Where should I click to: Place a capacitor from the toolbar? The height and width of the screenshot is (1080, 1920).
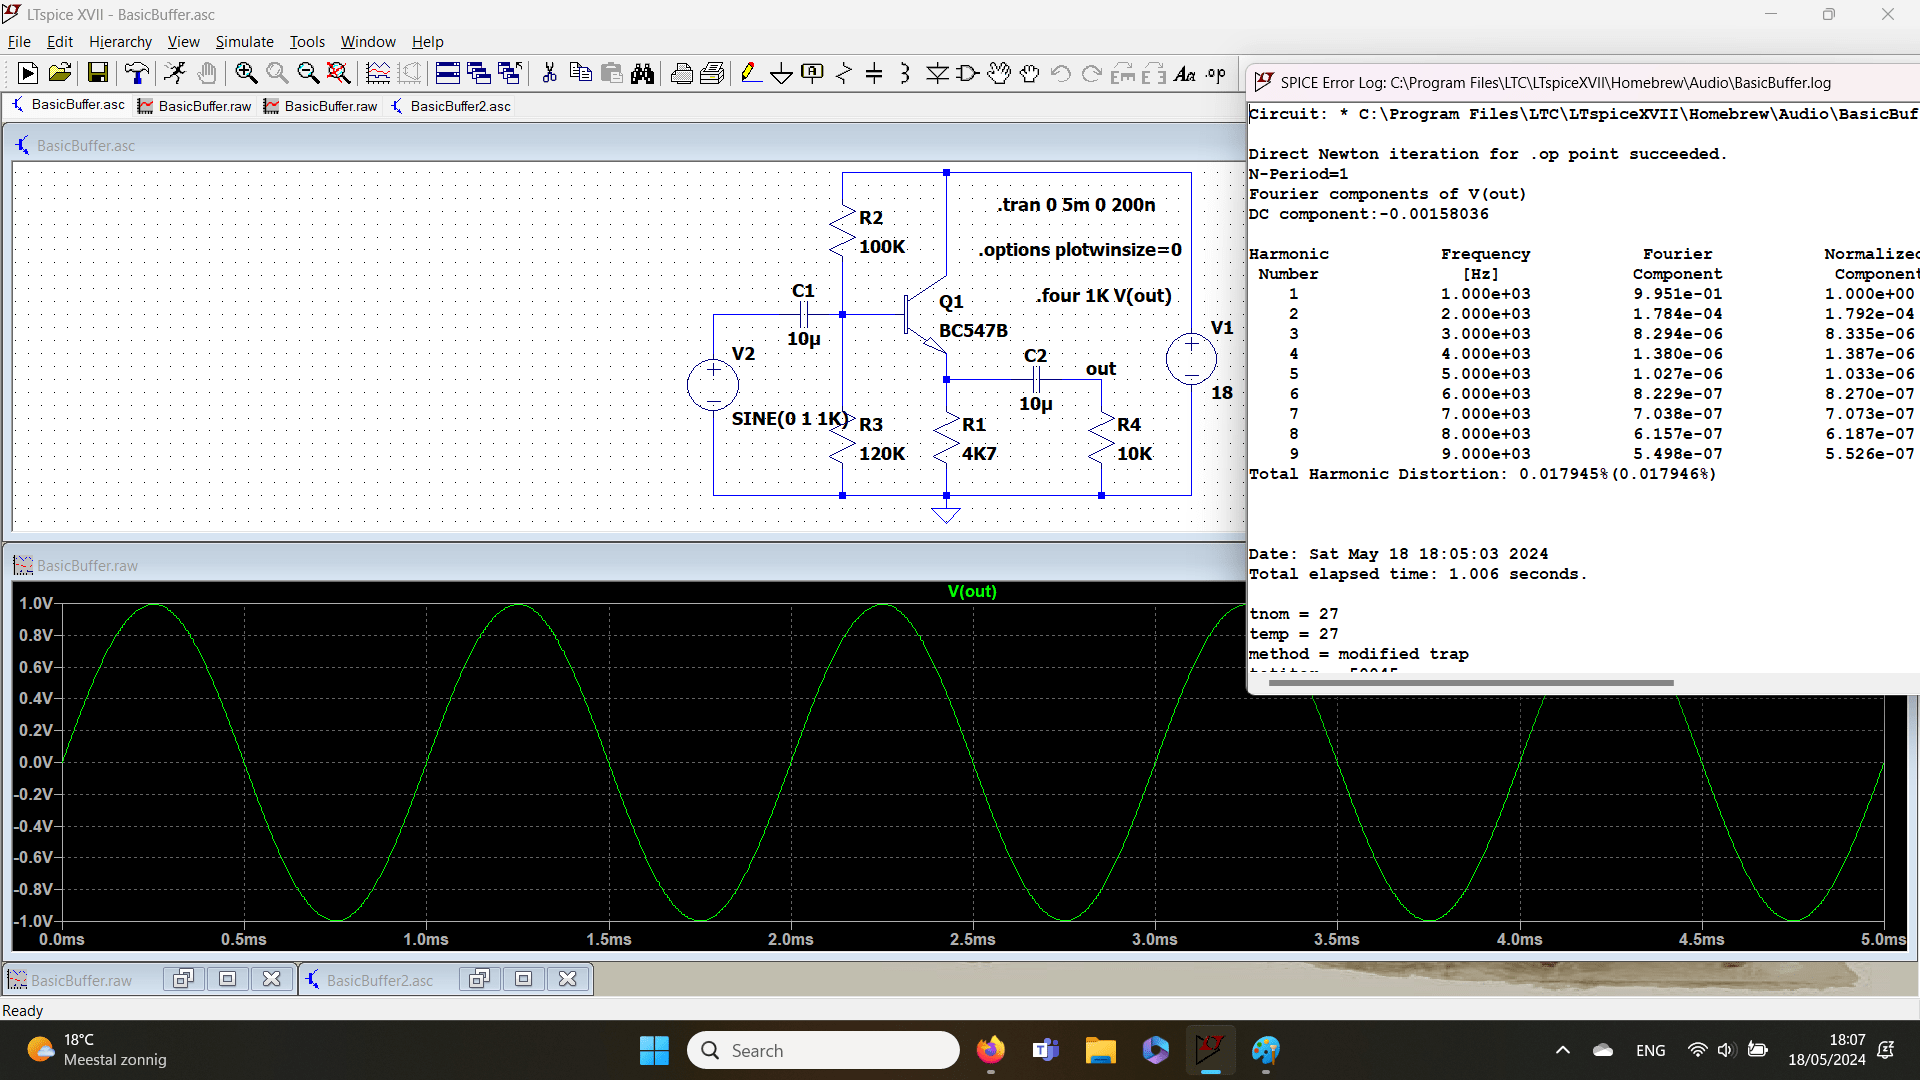[874, 73]
